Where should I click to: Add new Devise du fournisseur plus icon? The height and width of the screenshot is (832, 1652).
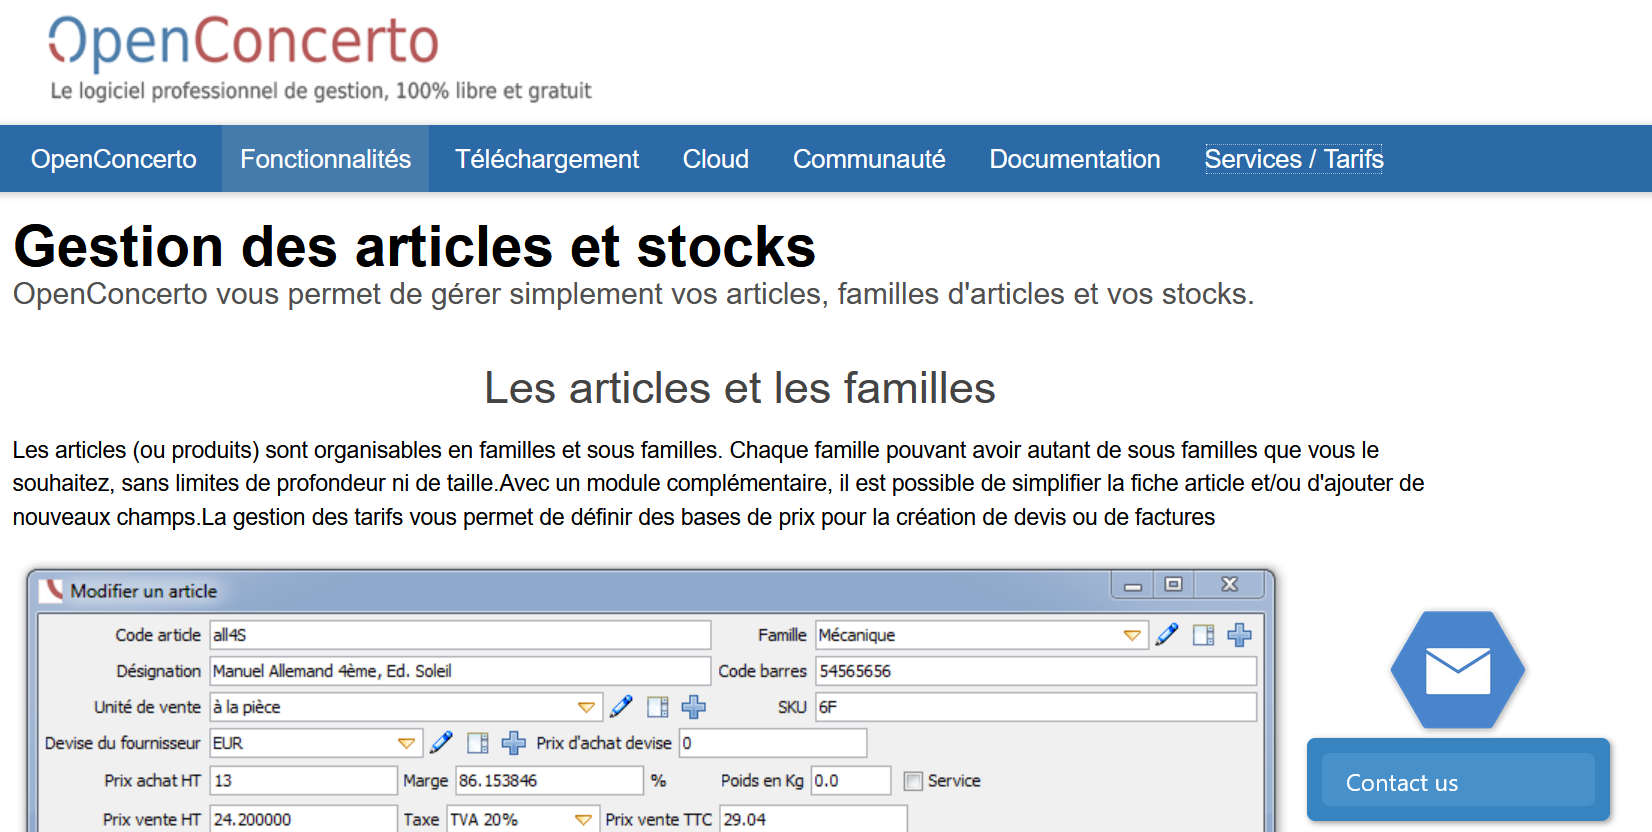[x=514, y=743]
